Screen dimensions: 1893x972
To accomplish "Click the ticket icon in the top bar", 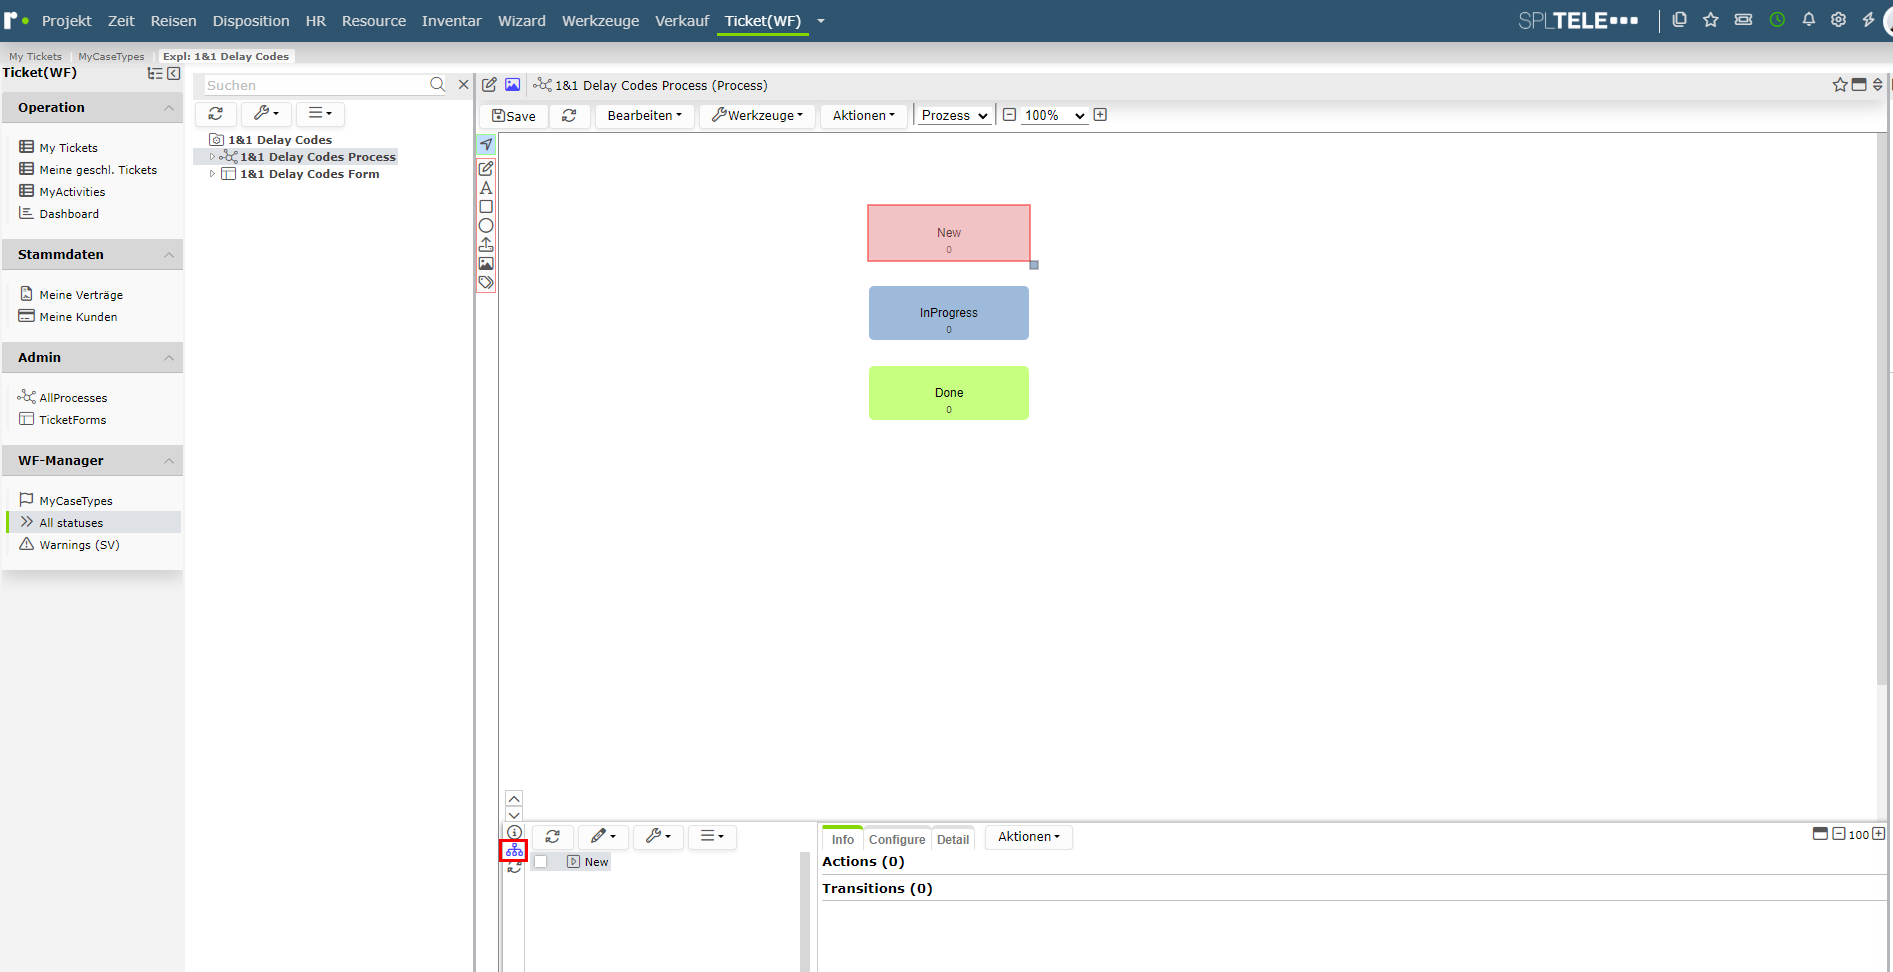I will 1743,20.
